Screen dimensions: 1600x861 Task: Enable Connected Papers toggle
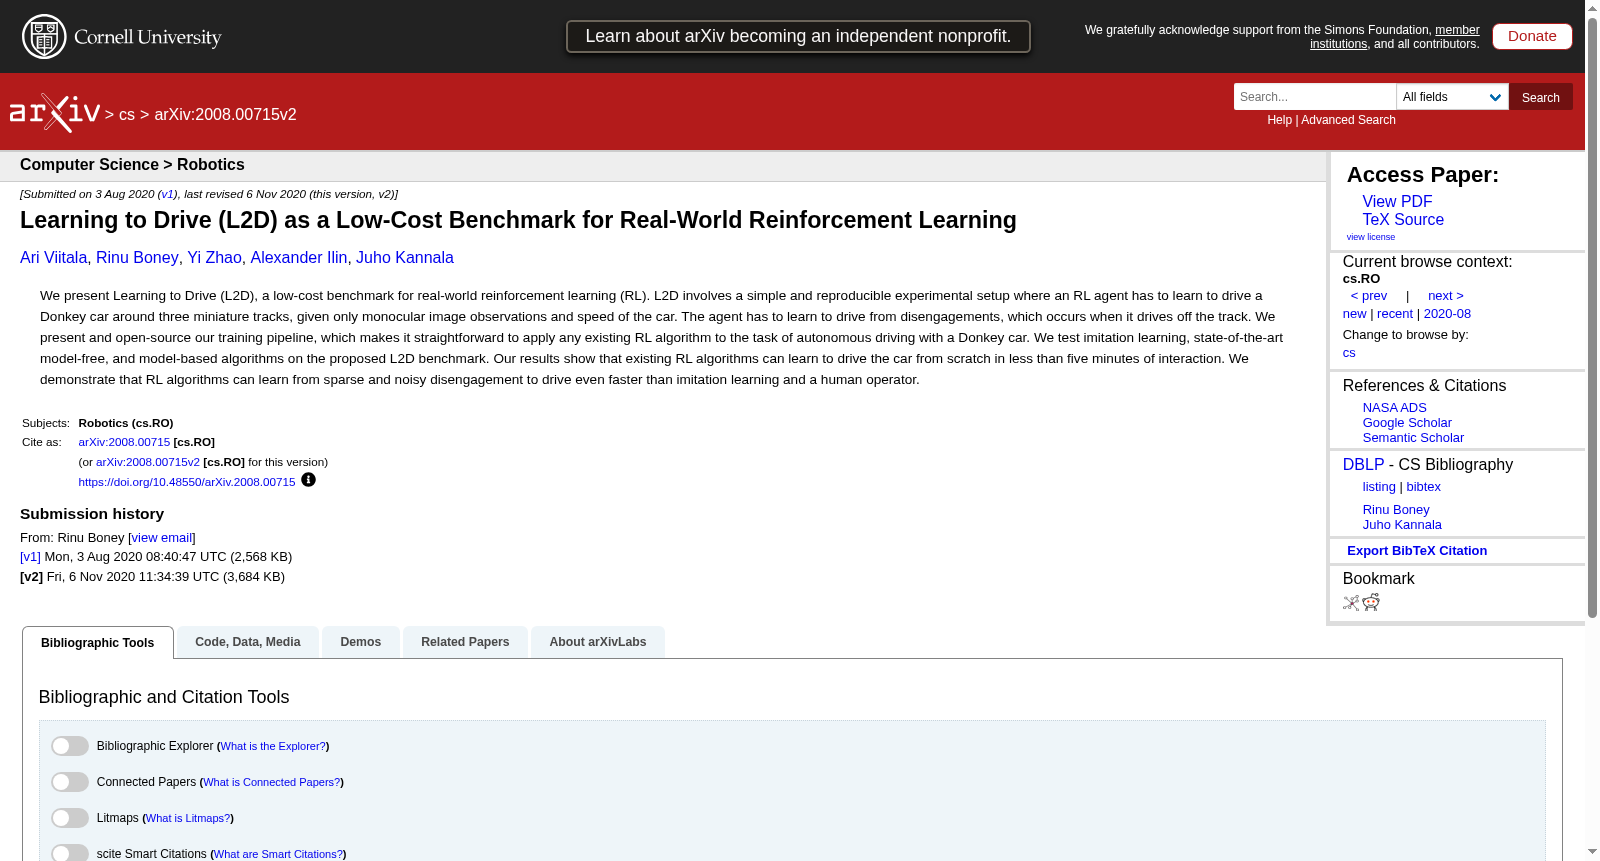(70, 782)
